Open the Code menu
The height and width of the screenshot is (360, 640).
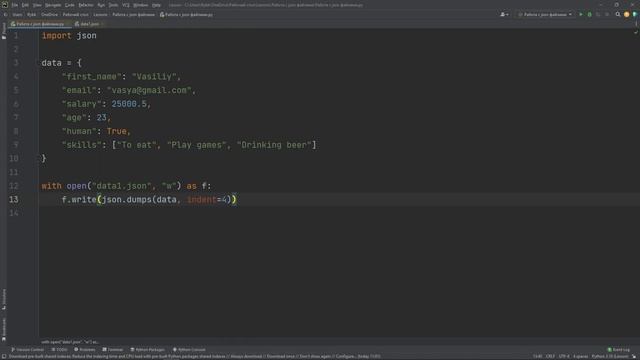69,5
